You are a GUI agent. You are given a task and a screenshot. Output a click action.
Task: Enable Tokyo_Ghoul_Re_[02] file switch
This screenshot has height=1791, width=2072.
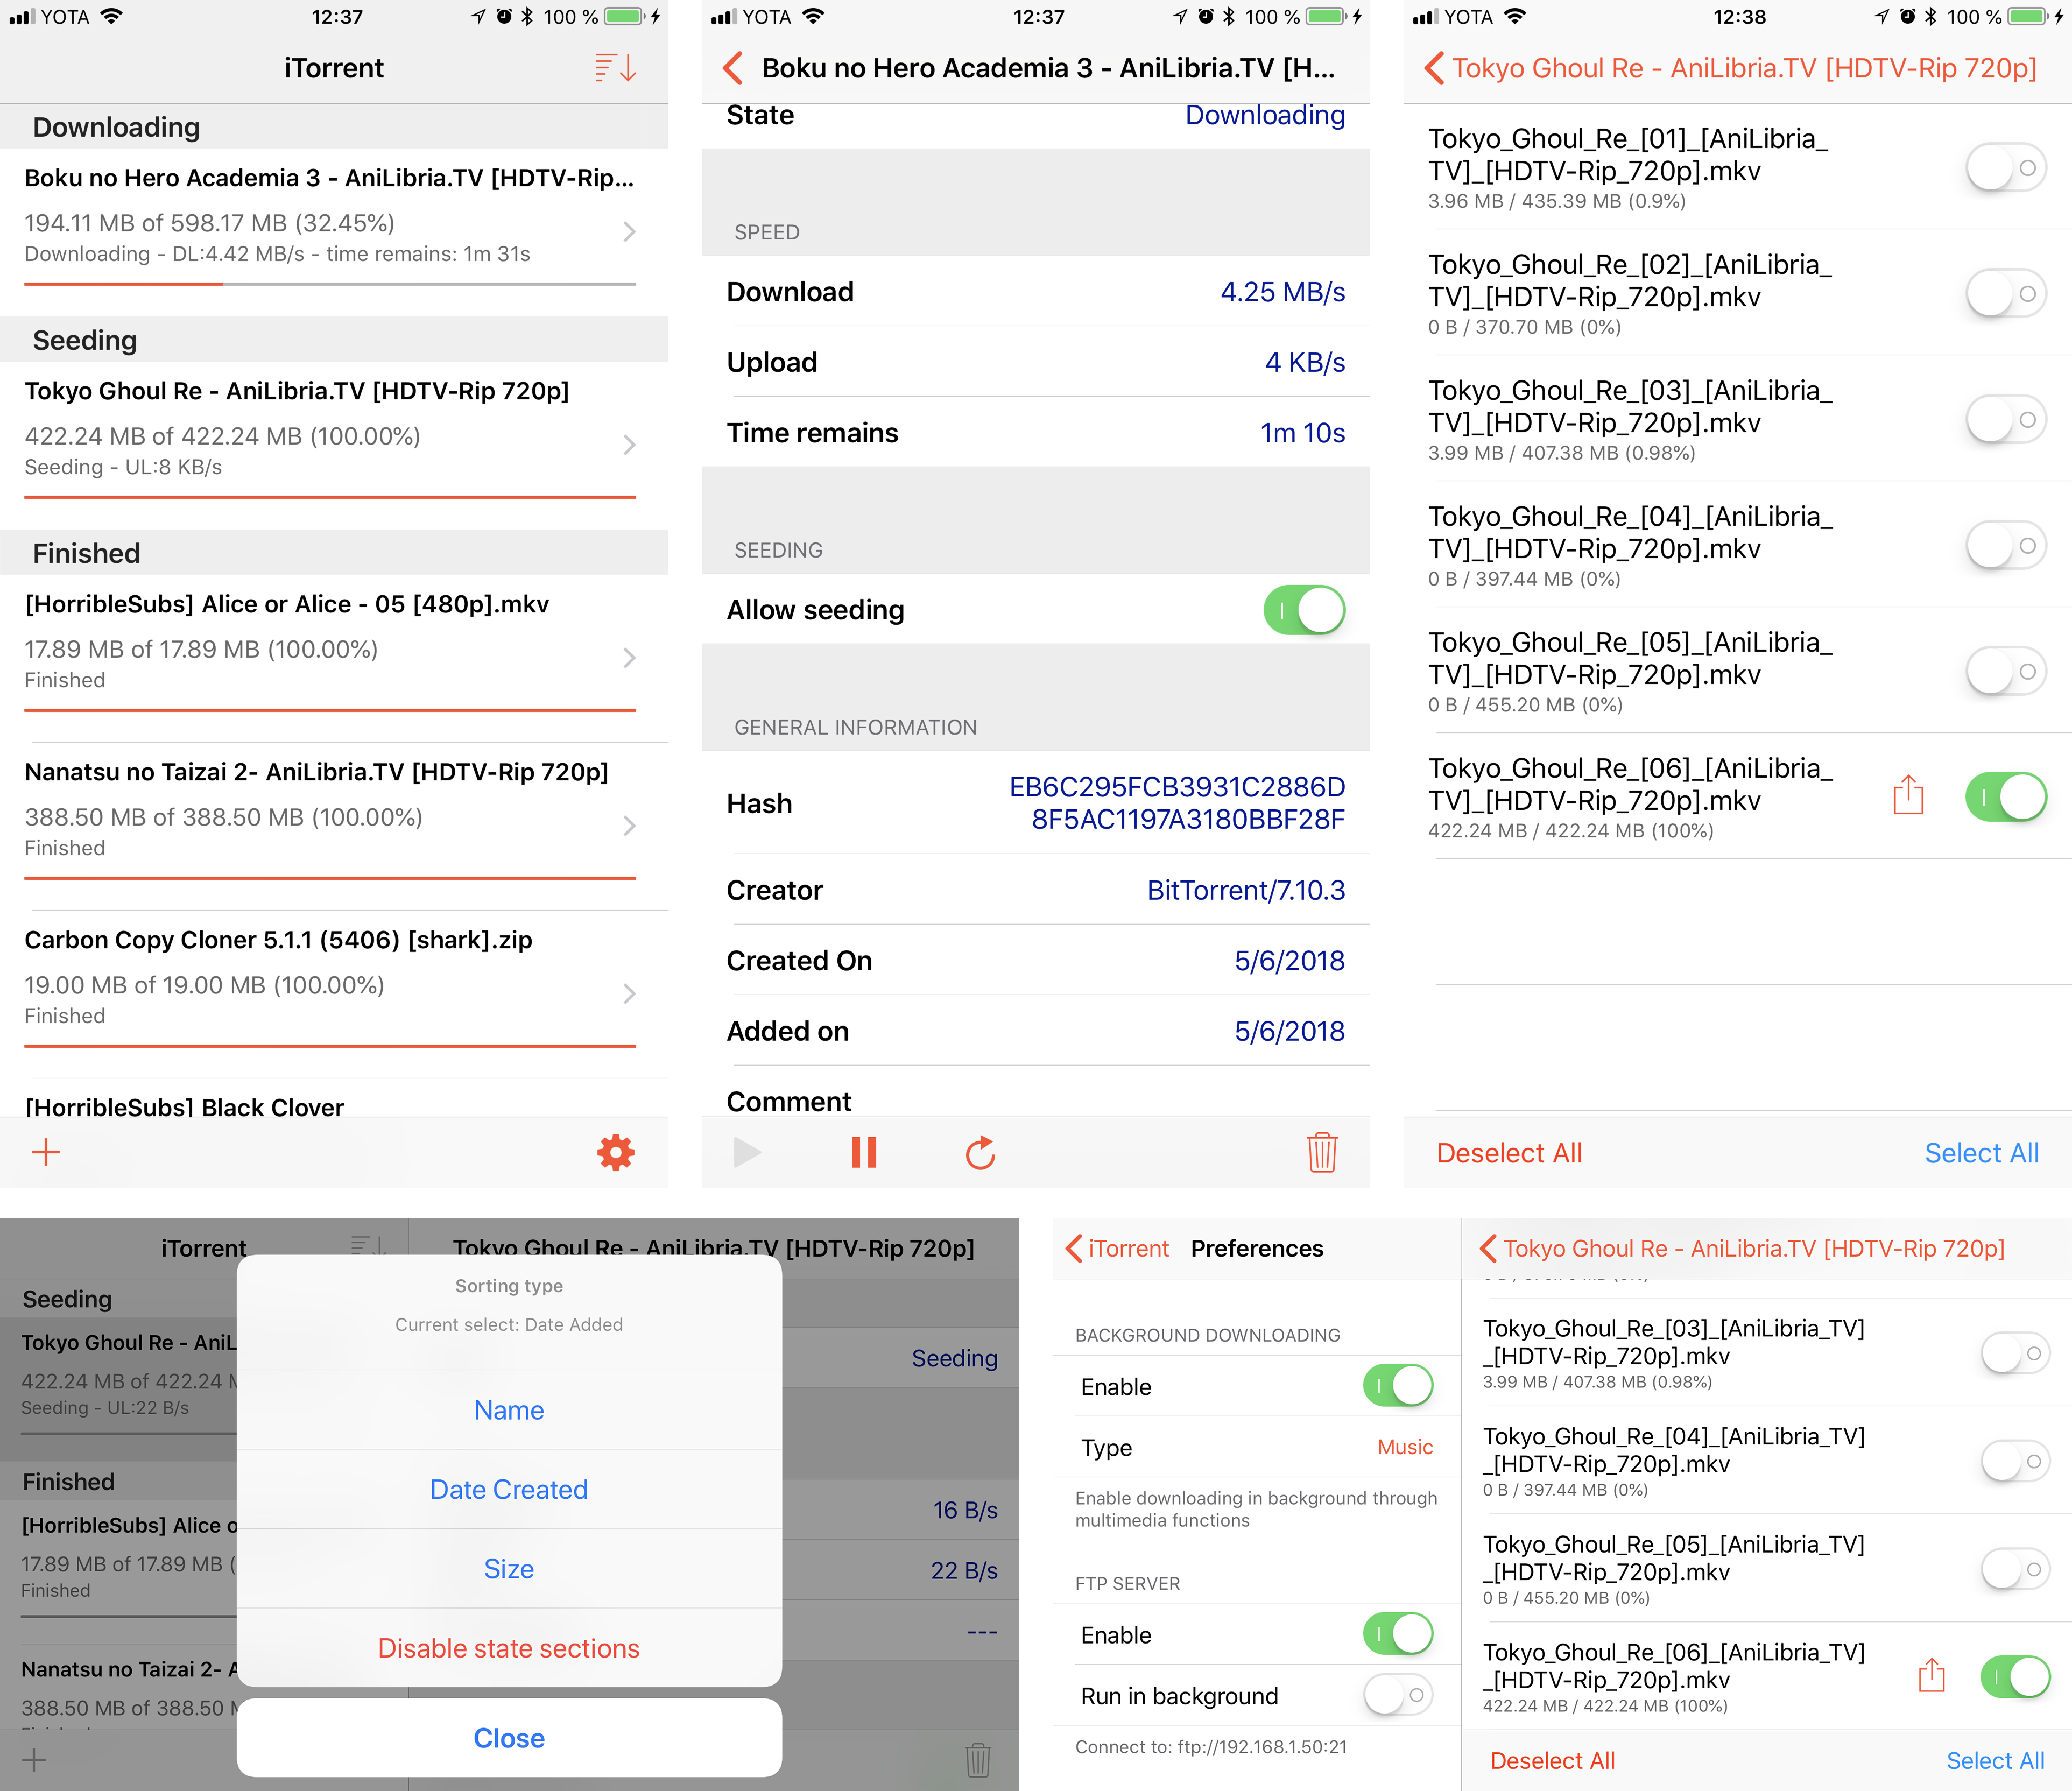tap(2006, 294)
